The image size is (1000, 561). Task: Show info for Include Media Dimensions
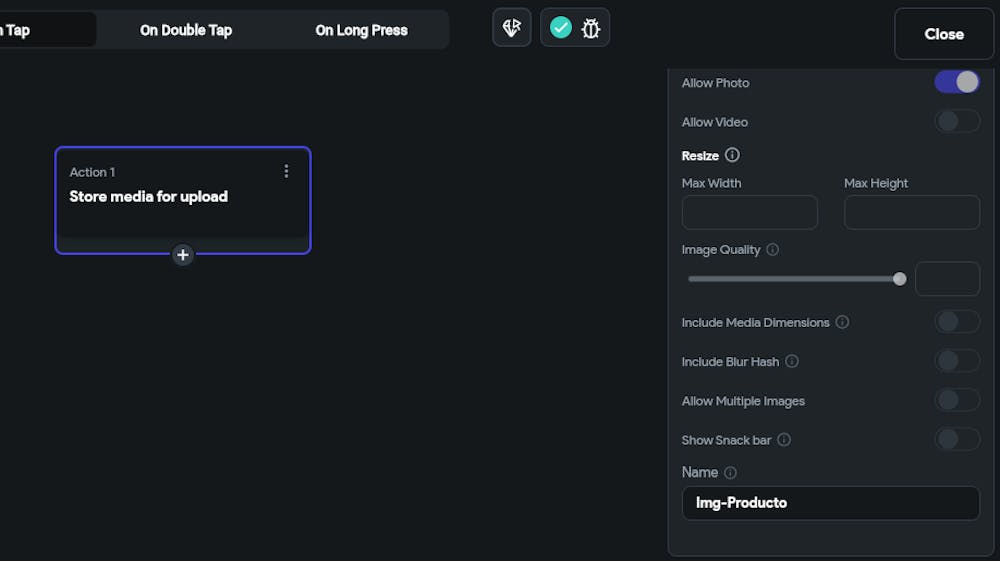tap(842, 322)
